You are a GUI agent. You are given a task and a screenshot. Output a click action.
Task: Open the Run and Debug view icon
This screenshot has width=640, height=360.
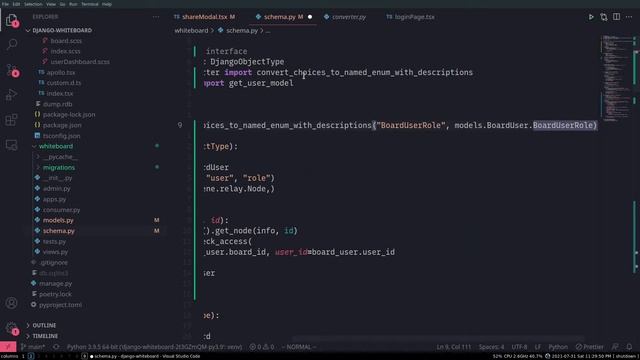[11, 95]
